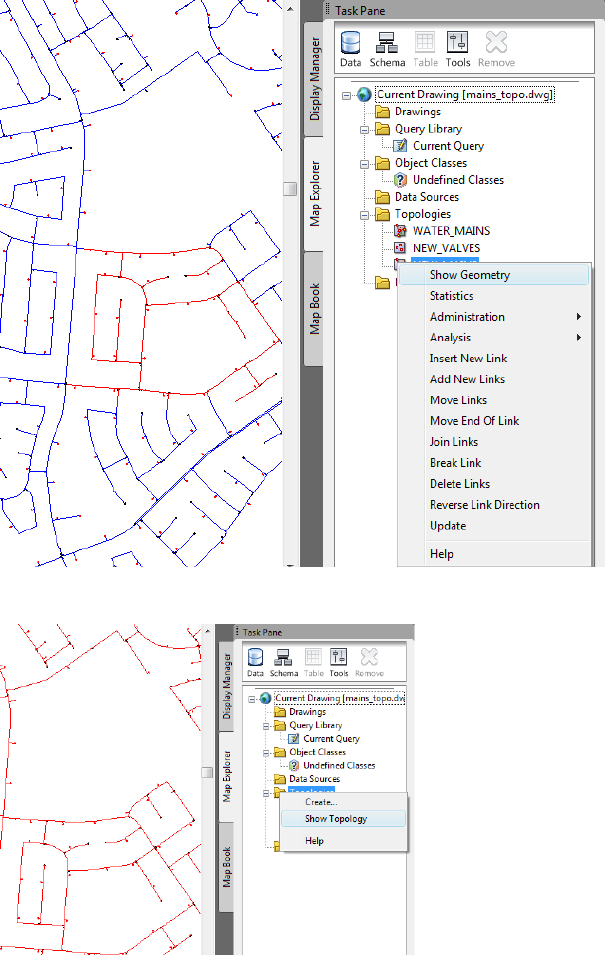Click the Undefined Classes icon in lower pane
This screenshot has width=605, height=955.
[x=294, y=765]
